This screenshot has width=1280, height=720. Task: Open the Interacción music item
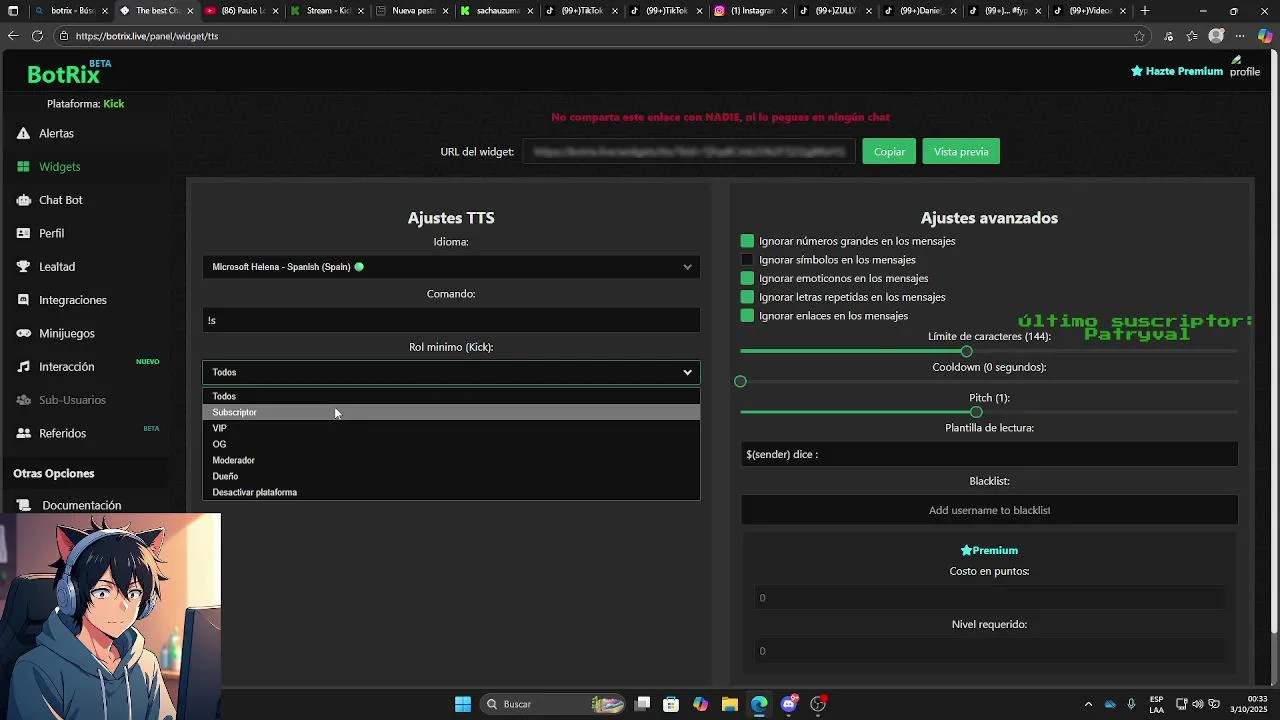click(x=66, y=367)
